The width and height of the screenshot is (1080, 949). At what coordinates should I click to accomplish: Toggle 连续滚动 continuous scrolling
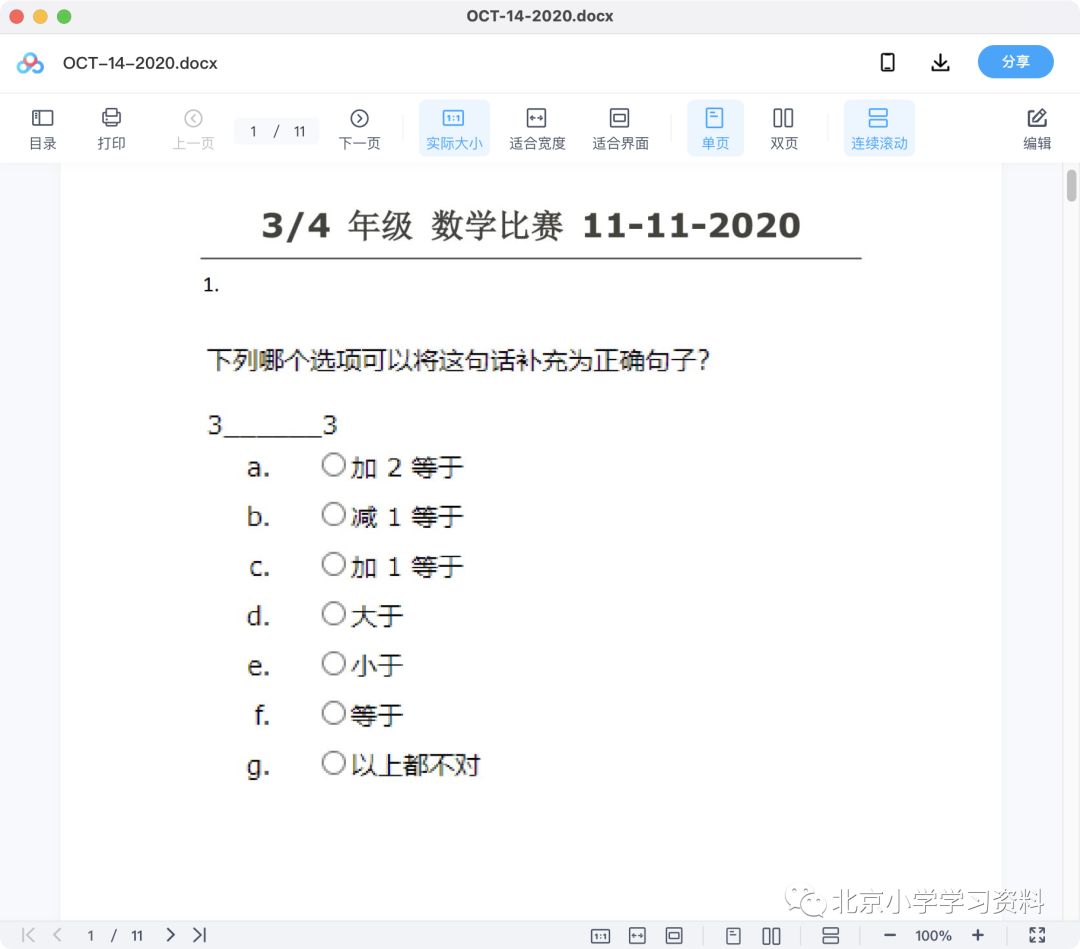[879, 128]
